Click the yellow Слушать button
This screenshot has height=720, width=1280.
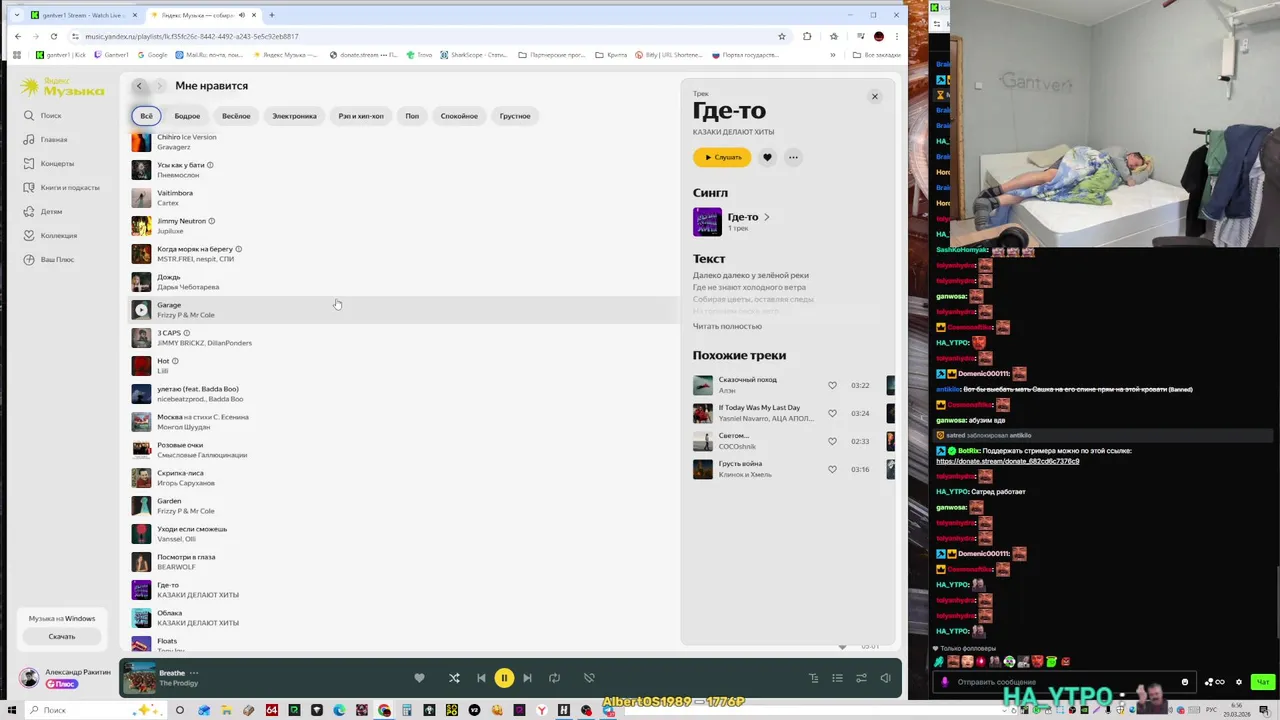coord(722,157)
